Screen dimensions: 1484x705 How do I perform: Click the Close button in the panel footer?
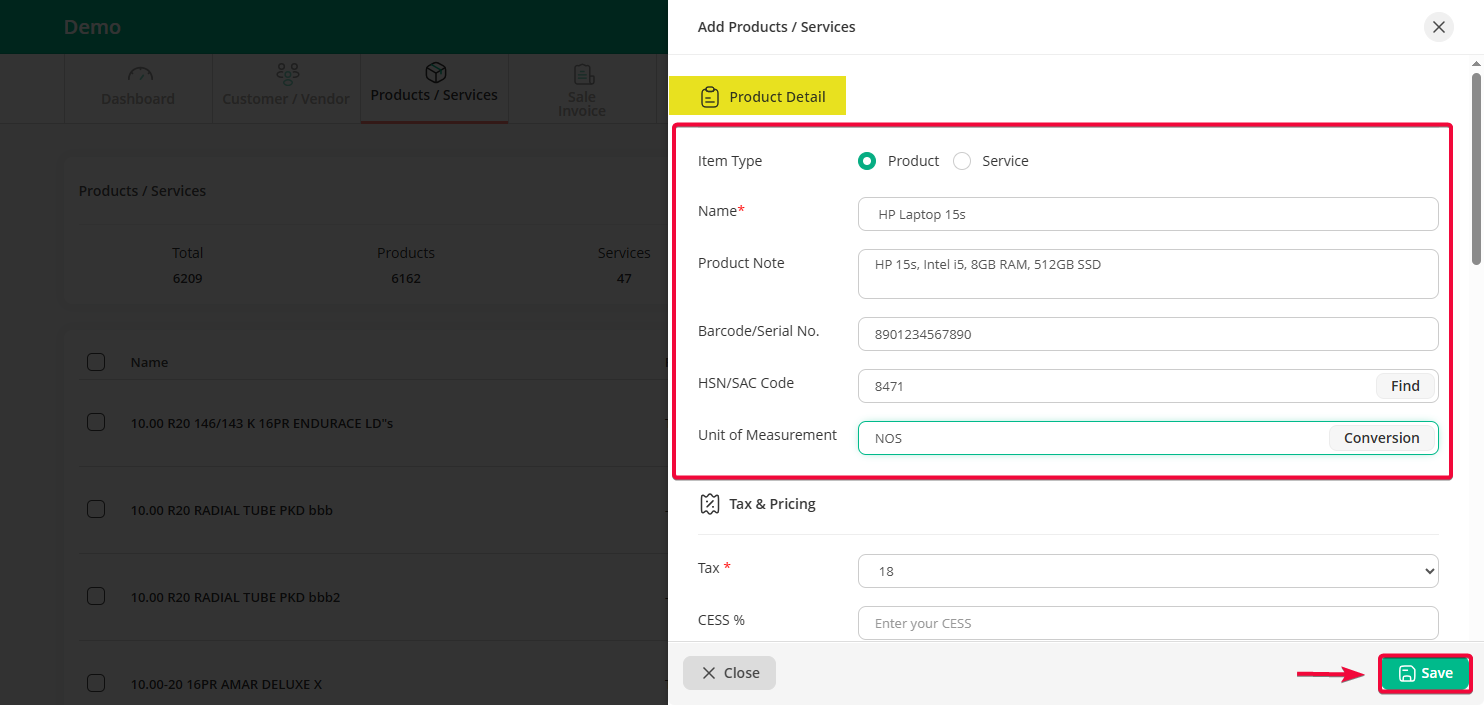729,673
